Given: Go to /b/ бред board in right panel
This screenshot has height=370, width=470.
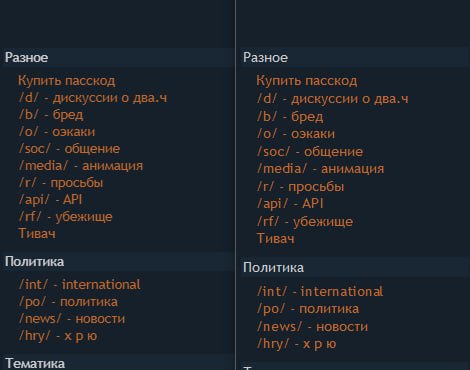Looking at the screenshot, I should (290, 117).
